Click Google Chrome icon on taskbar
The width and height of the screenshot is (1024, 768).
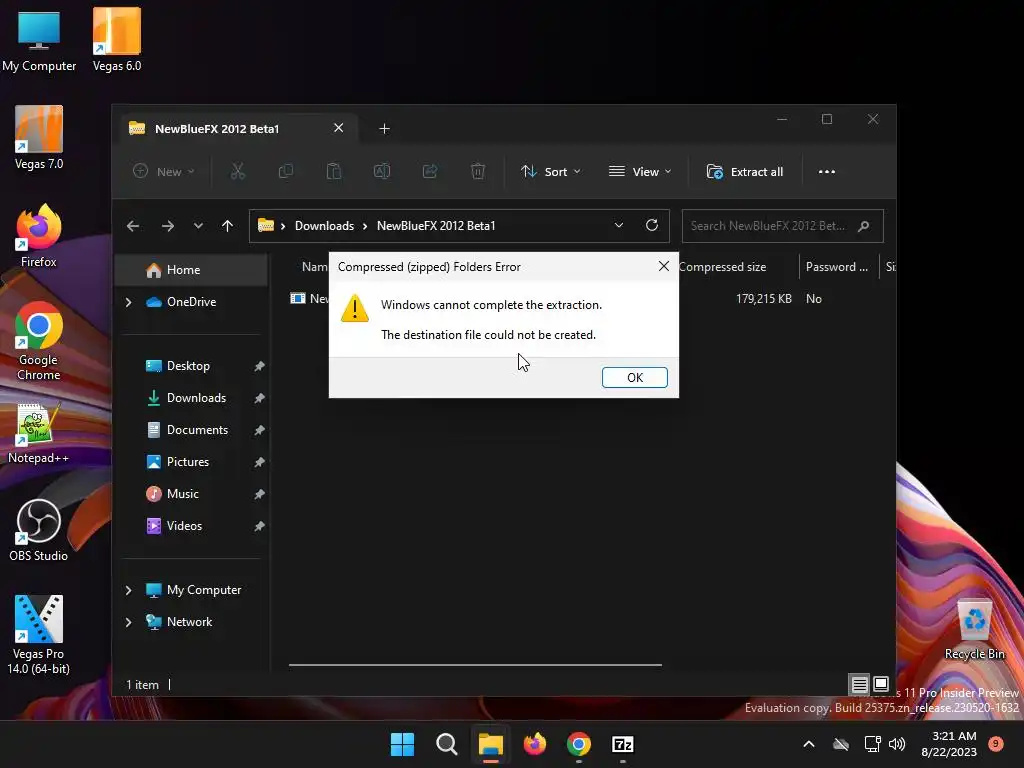(x=579, y=744)
